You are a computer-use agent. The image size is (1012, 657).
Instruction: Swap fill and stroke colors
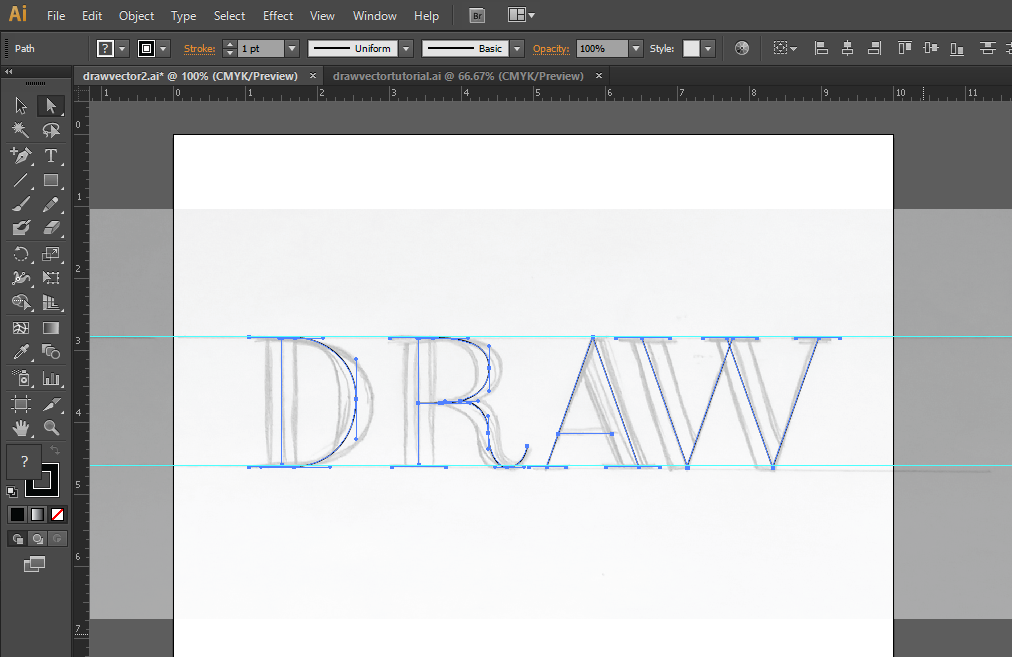tap(55, 449)
